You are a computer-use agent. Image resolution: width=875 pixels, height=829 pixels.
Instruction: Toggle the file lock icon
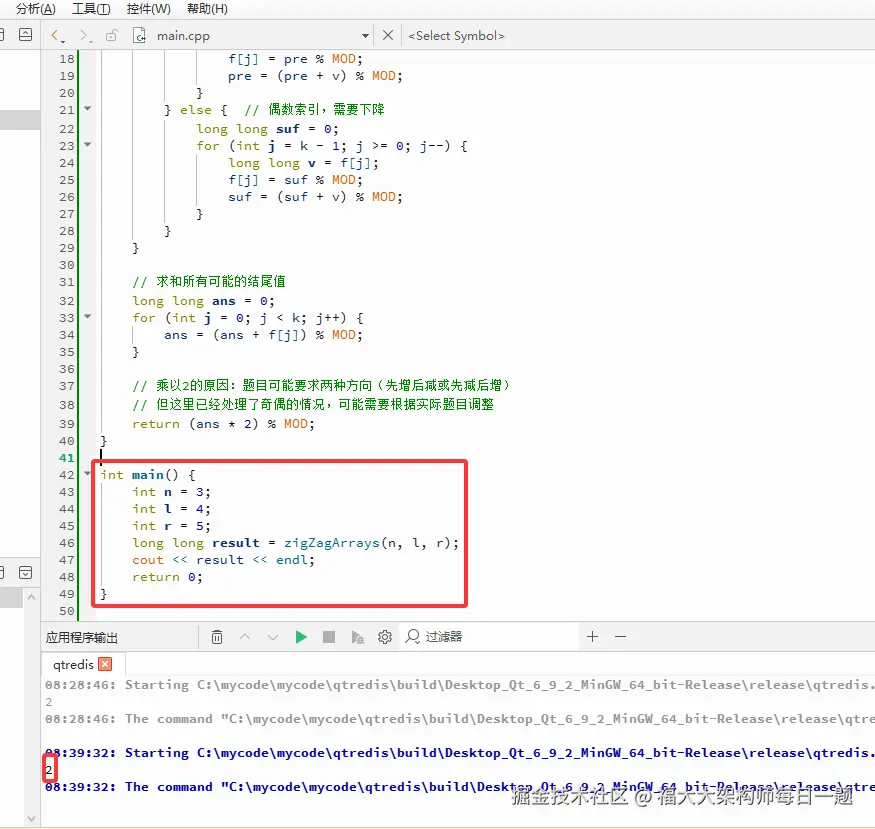point(112,36)
